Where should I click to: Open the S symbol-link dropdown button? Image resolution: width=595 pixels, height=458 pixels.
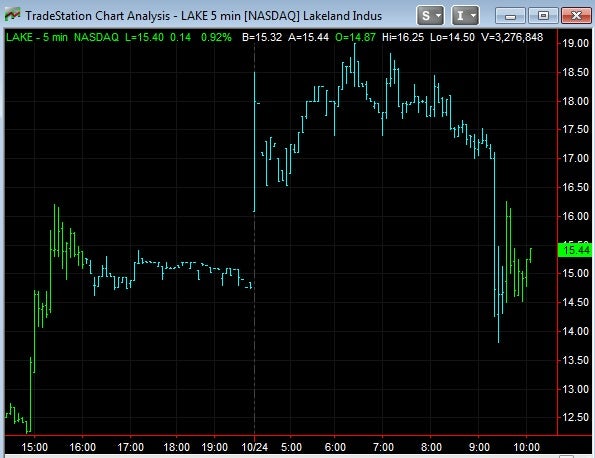[430, 16]
